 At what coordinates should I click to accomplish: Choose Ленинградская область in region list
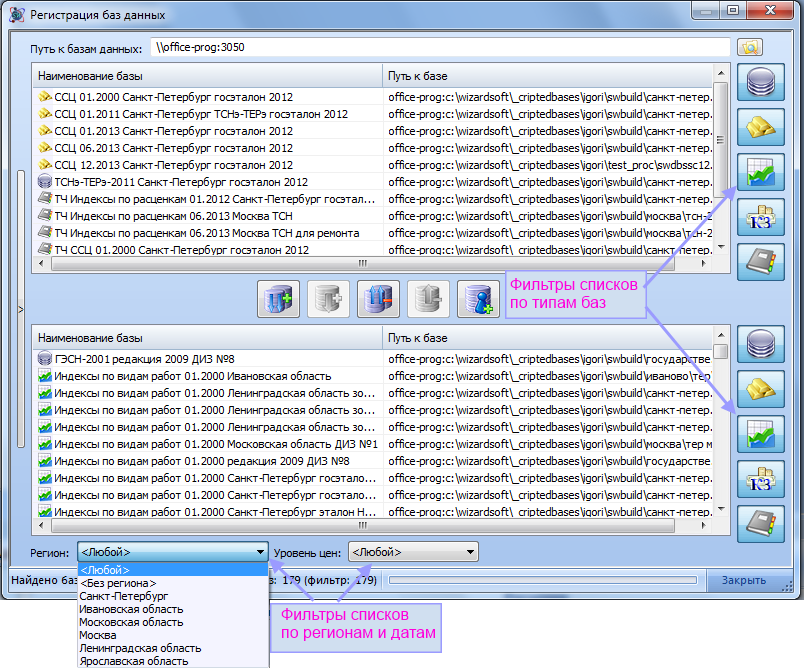click(x=173, y=648)
